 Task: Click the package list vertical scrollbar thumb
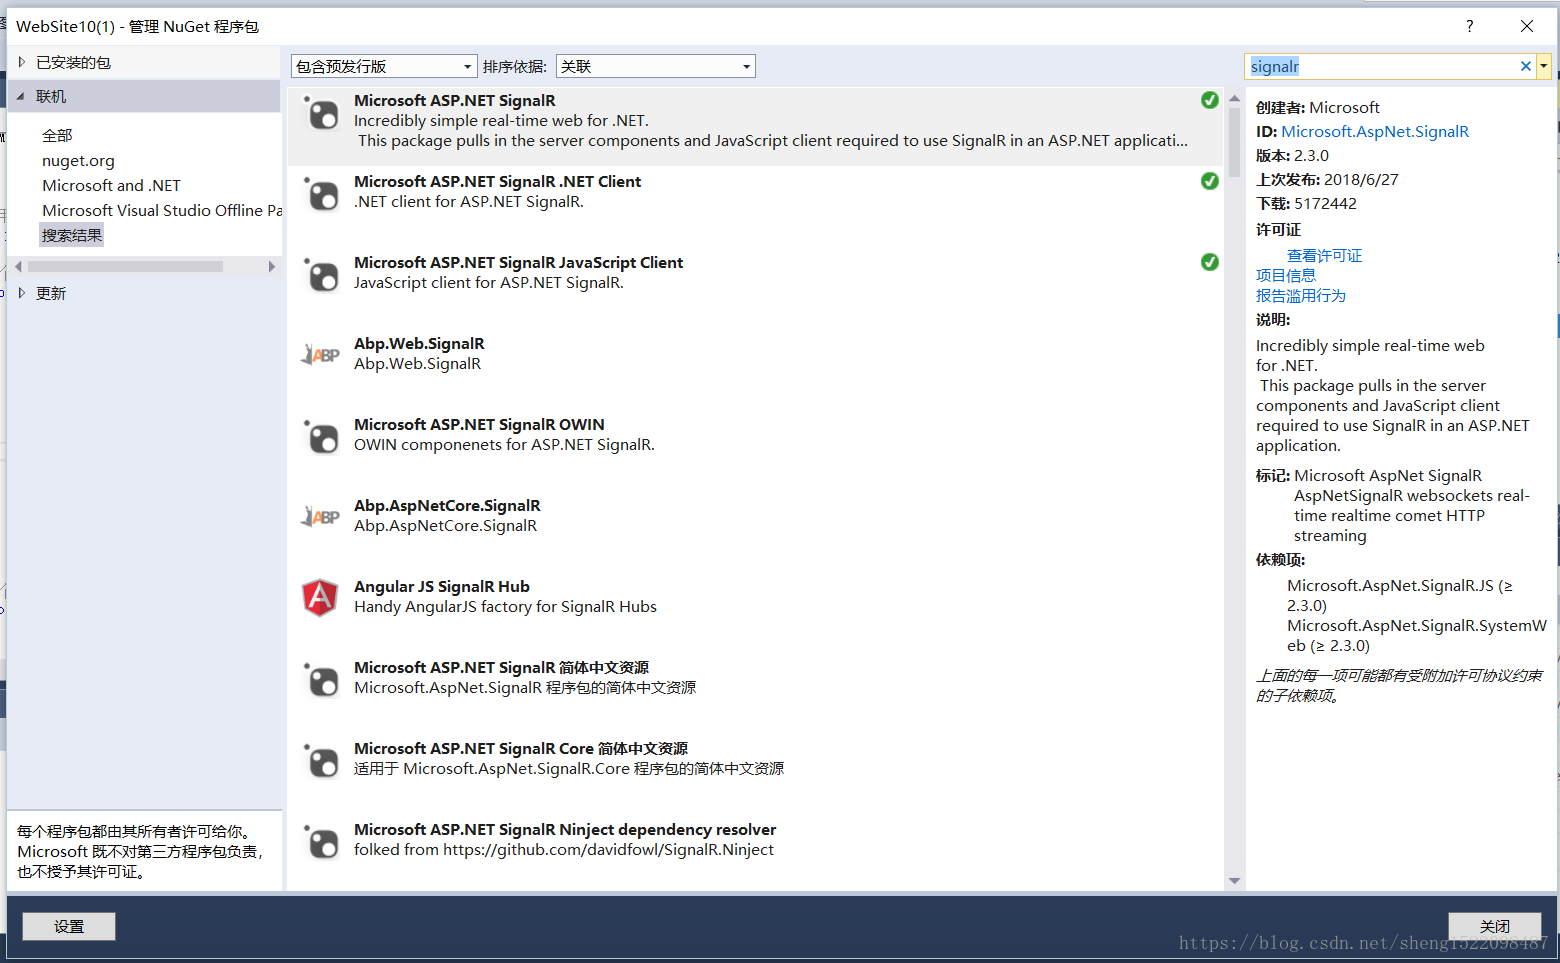[x=1234, y=142]
